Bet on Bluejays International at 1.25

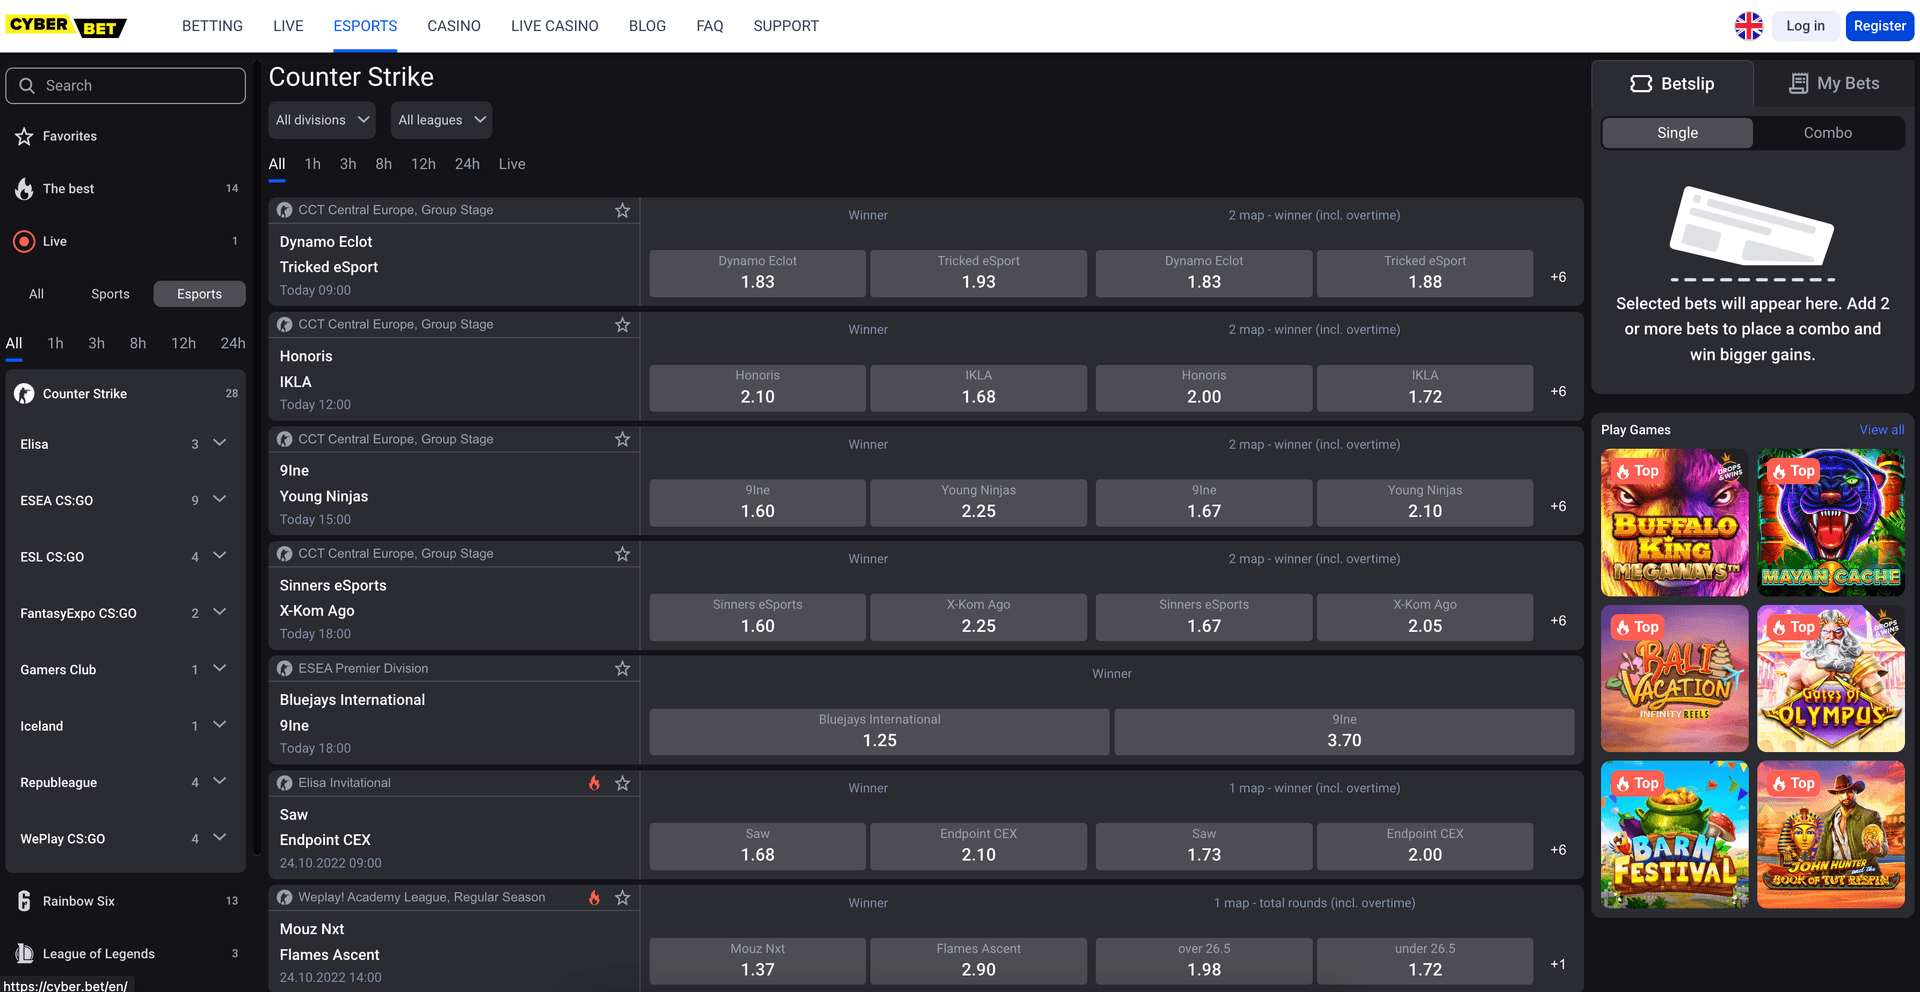click(x=879, y=732)
